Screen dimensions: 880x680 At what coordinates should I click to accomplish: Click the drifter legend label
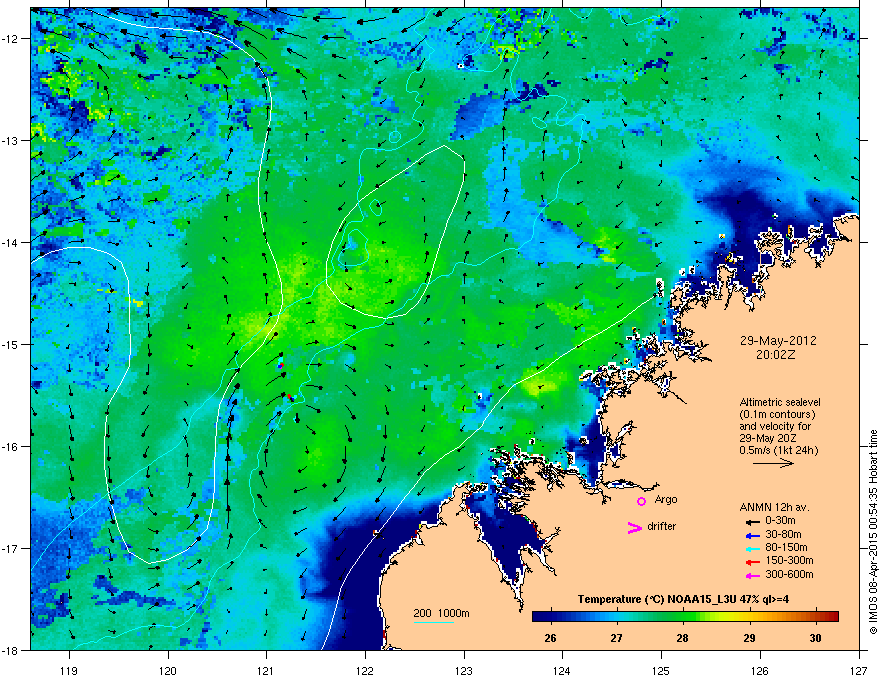point(662,527)
